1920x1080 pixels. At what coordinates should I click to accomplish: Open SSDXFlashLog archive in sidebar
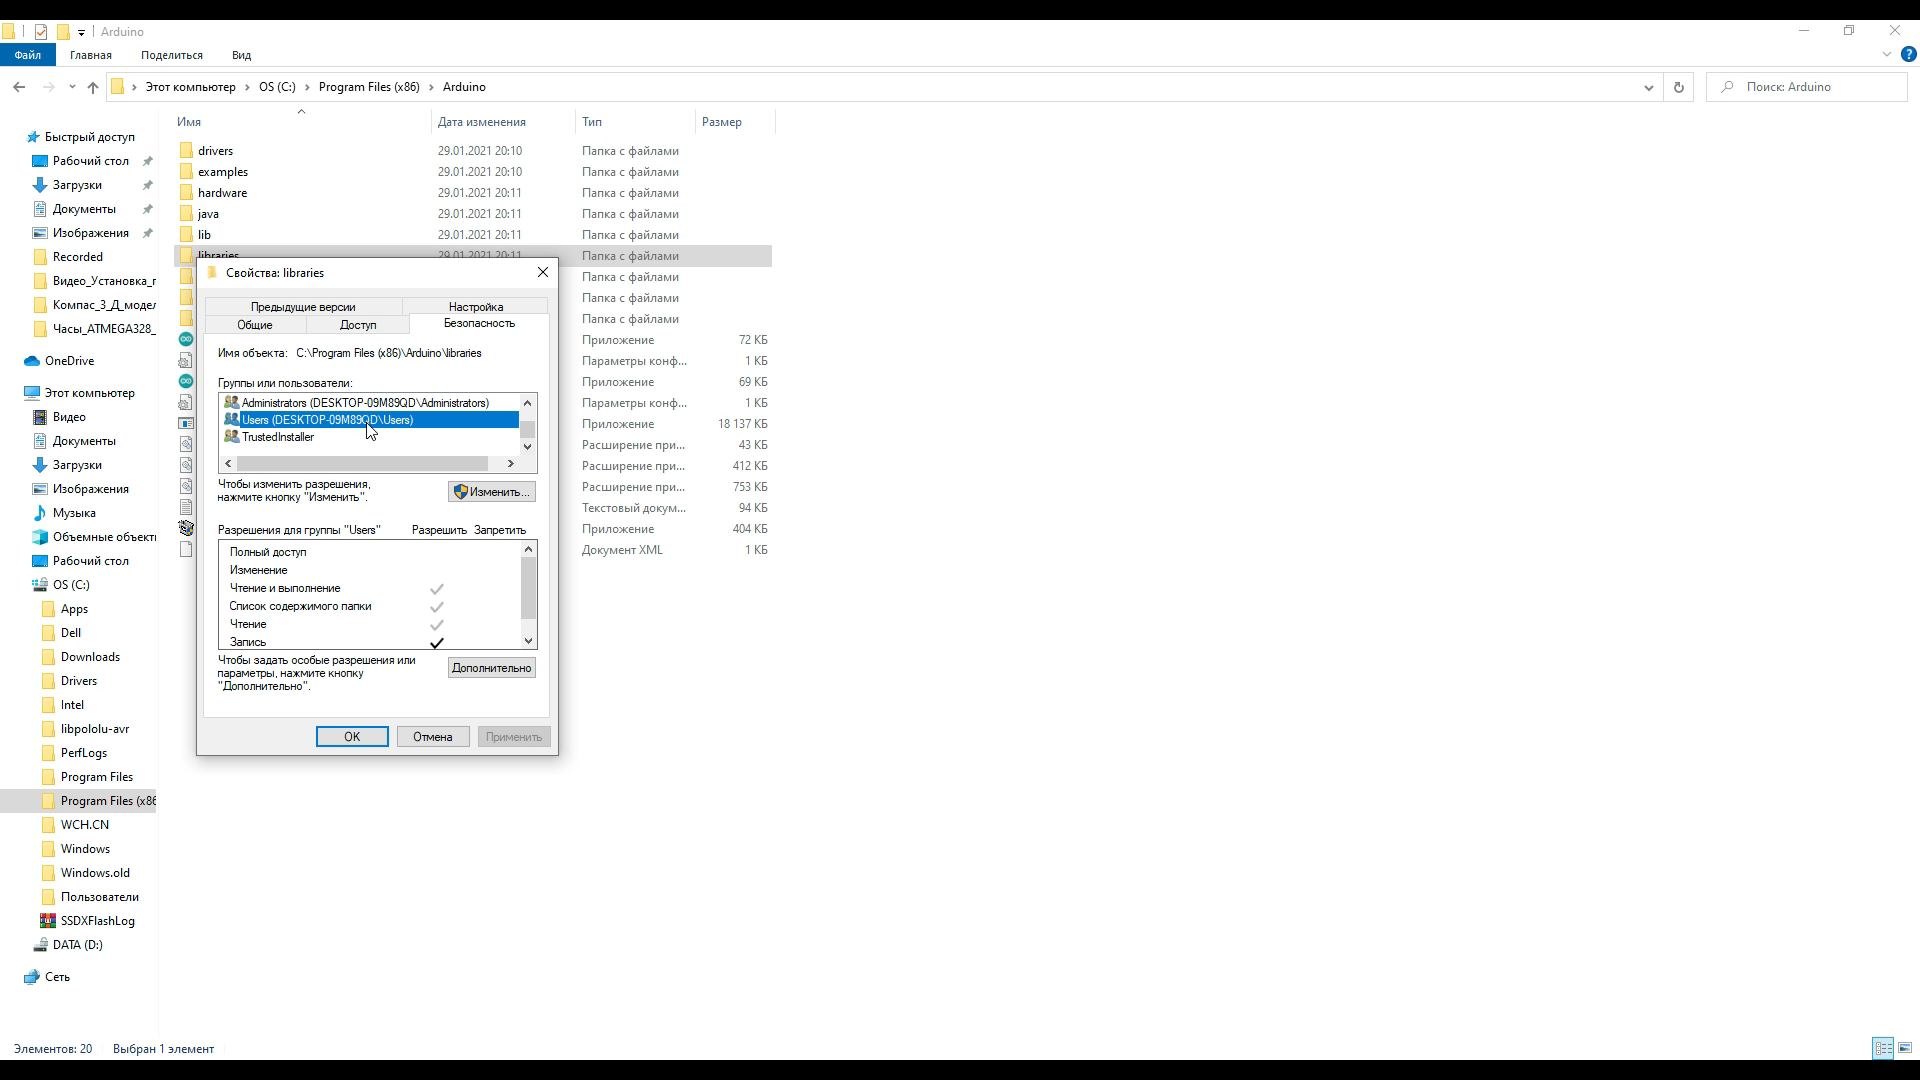click(97, 921)
